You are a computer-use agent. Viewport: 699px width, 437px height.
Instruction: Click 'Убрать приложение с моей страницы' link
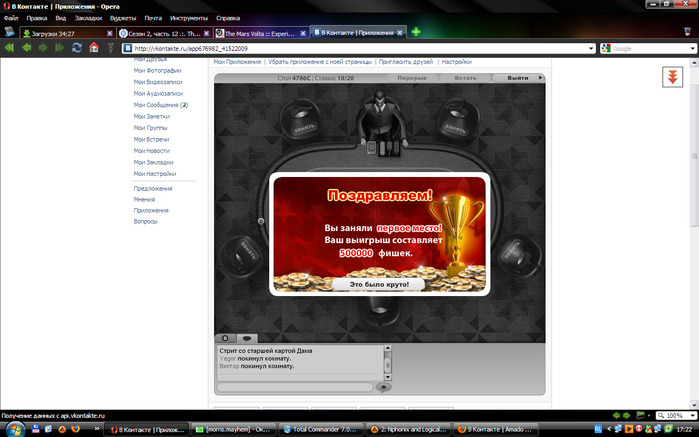320,62
